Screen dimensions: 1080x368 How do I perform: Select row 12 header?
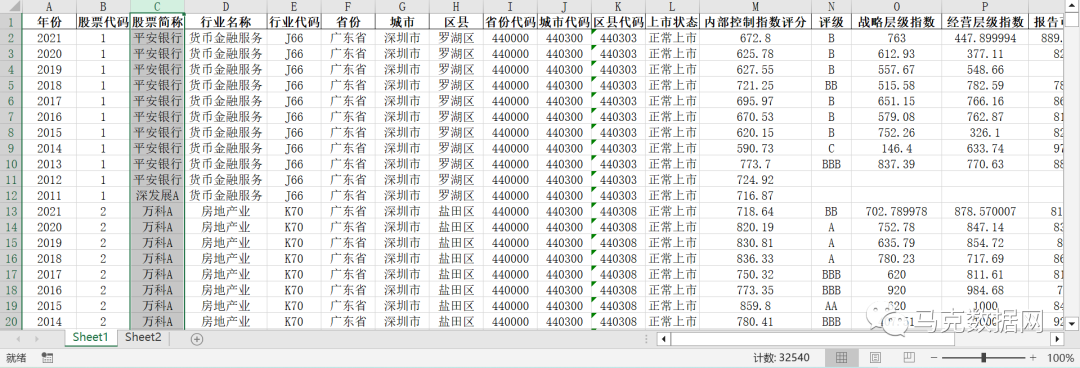[x=11, y=196]
